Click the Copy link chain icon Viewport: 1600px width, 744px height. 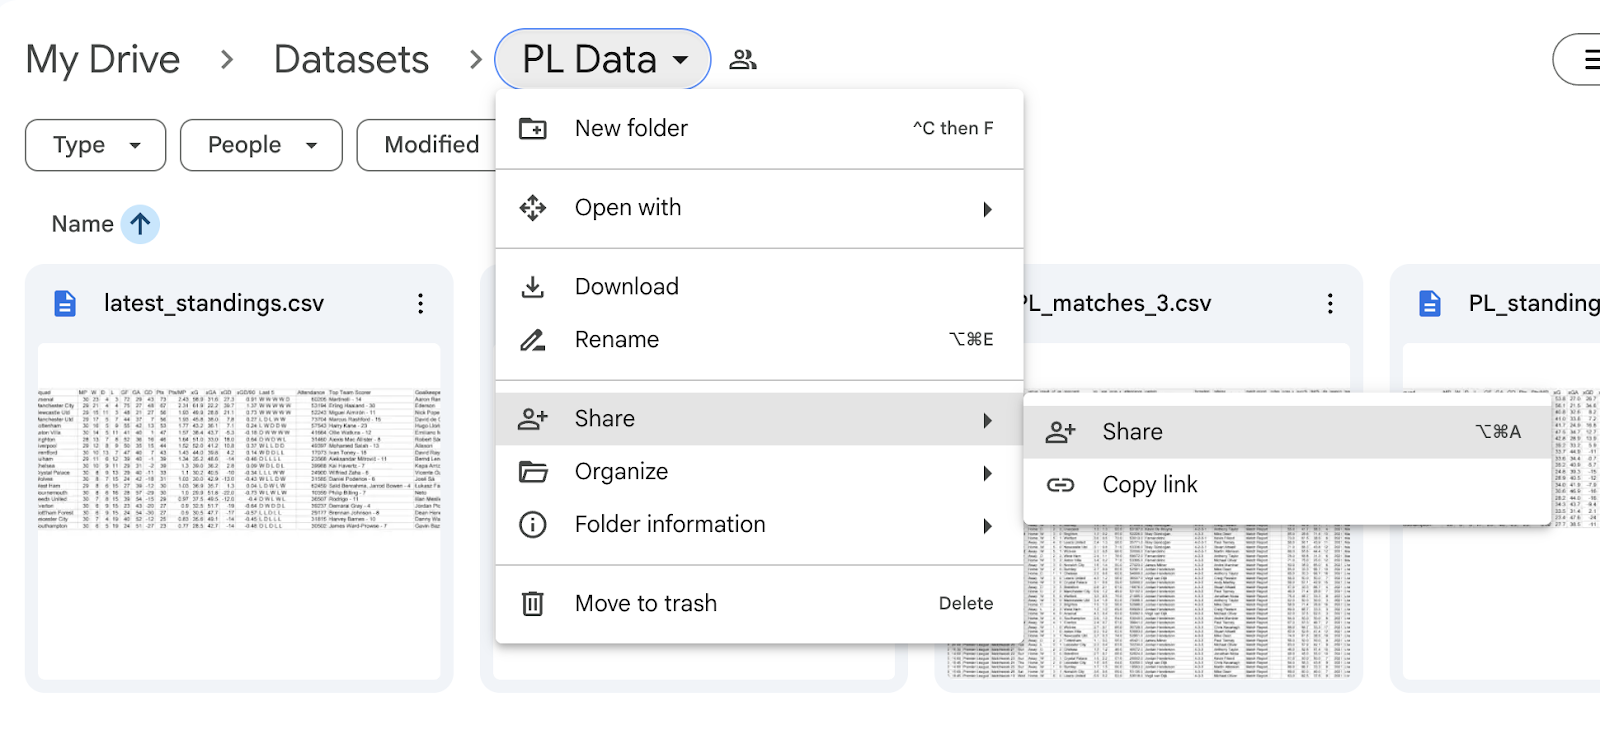click(x=1060, y=485)
